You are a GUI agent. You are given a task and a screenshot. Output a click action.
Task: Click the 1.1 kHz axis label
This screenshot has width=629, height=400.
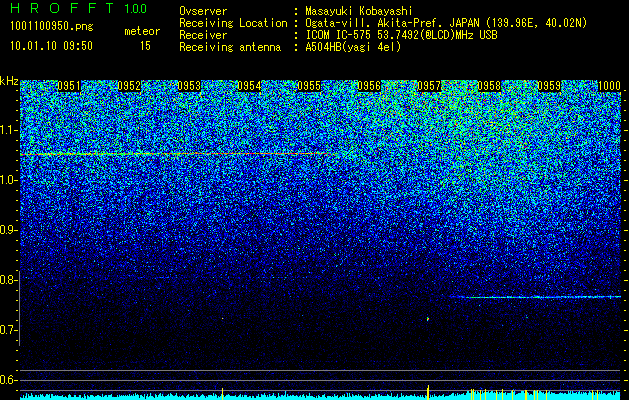click(9, 130)
